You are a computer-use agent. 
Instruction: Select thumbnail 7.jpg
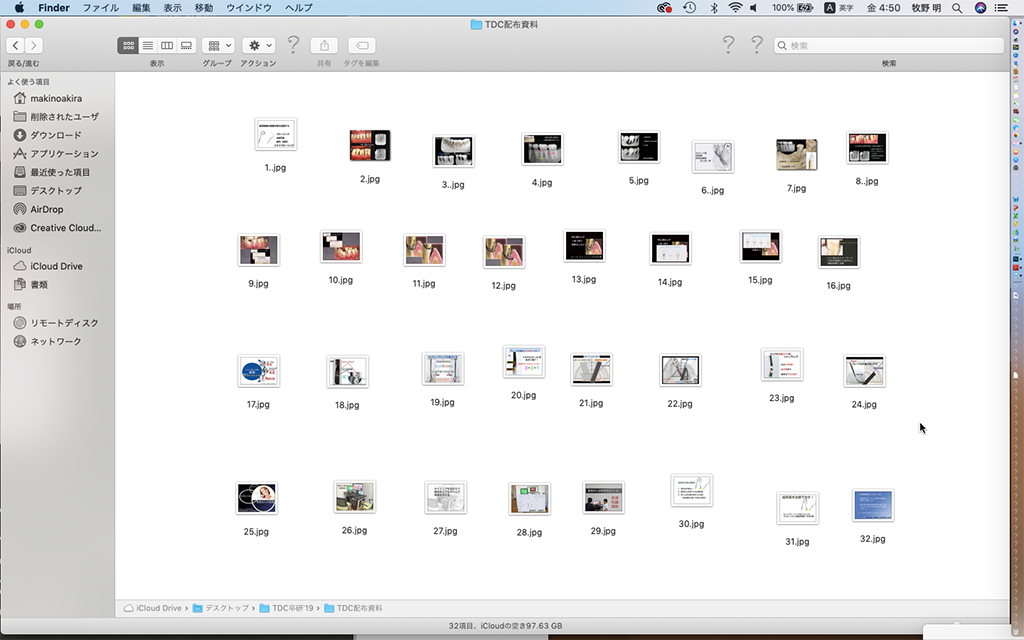pyautogui.click(x=796, y=155)
